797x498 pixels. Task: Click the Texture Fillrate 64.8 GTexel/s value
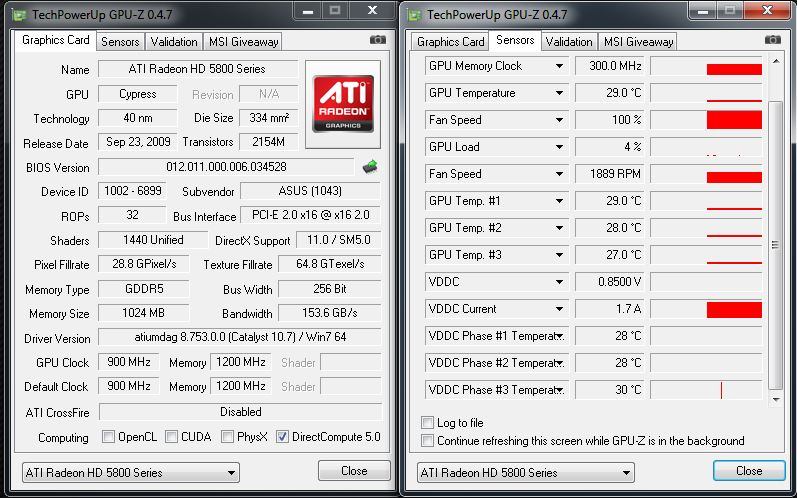[329, 264]
